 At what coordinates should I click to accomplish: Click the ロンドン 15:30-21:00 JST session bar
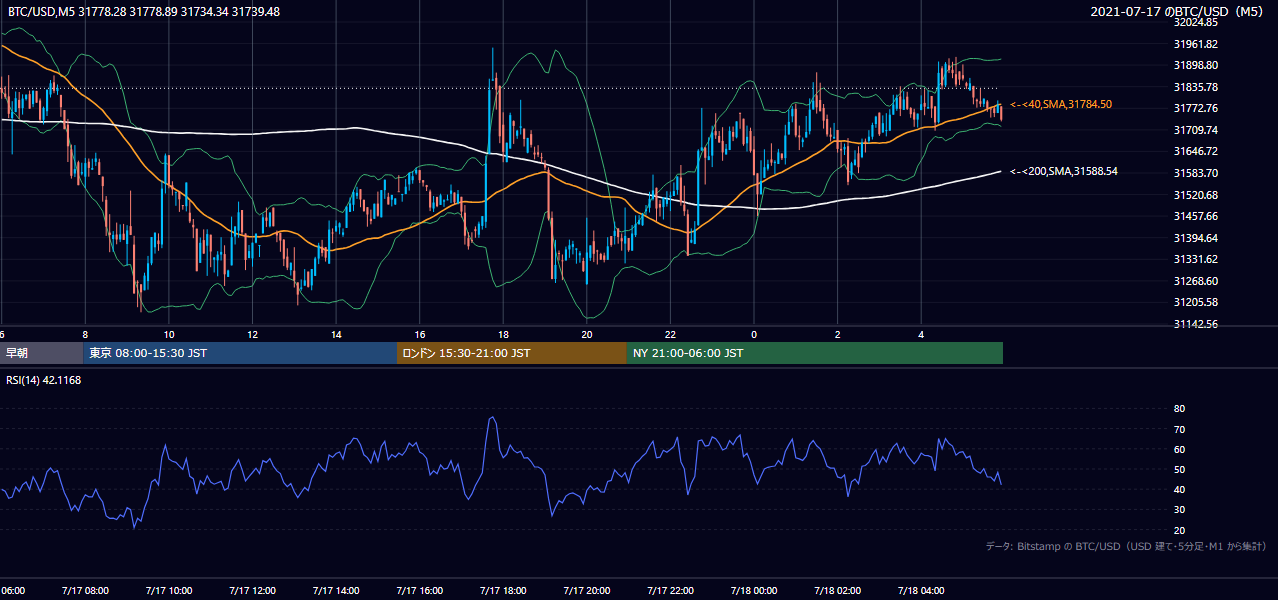pos(512,353)
